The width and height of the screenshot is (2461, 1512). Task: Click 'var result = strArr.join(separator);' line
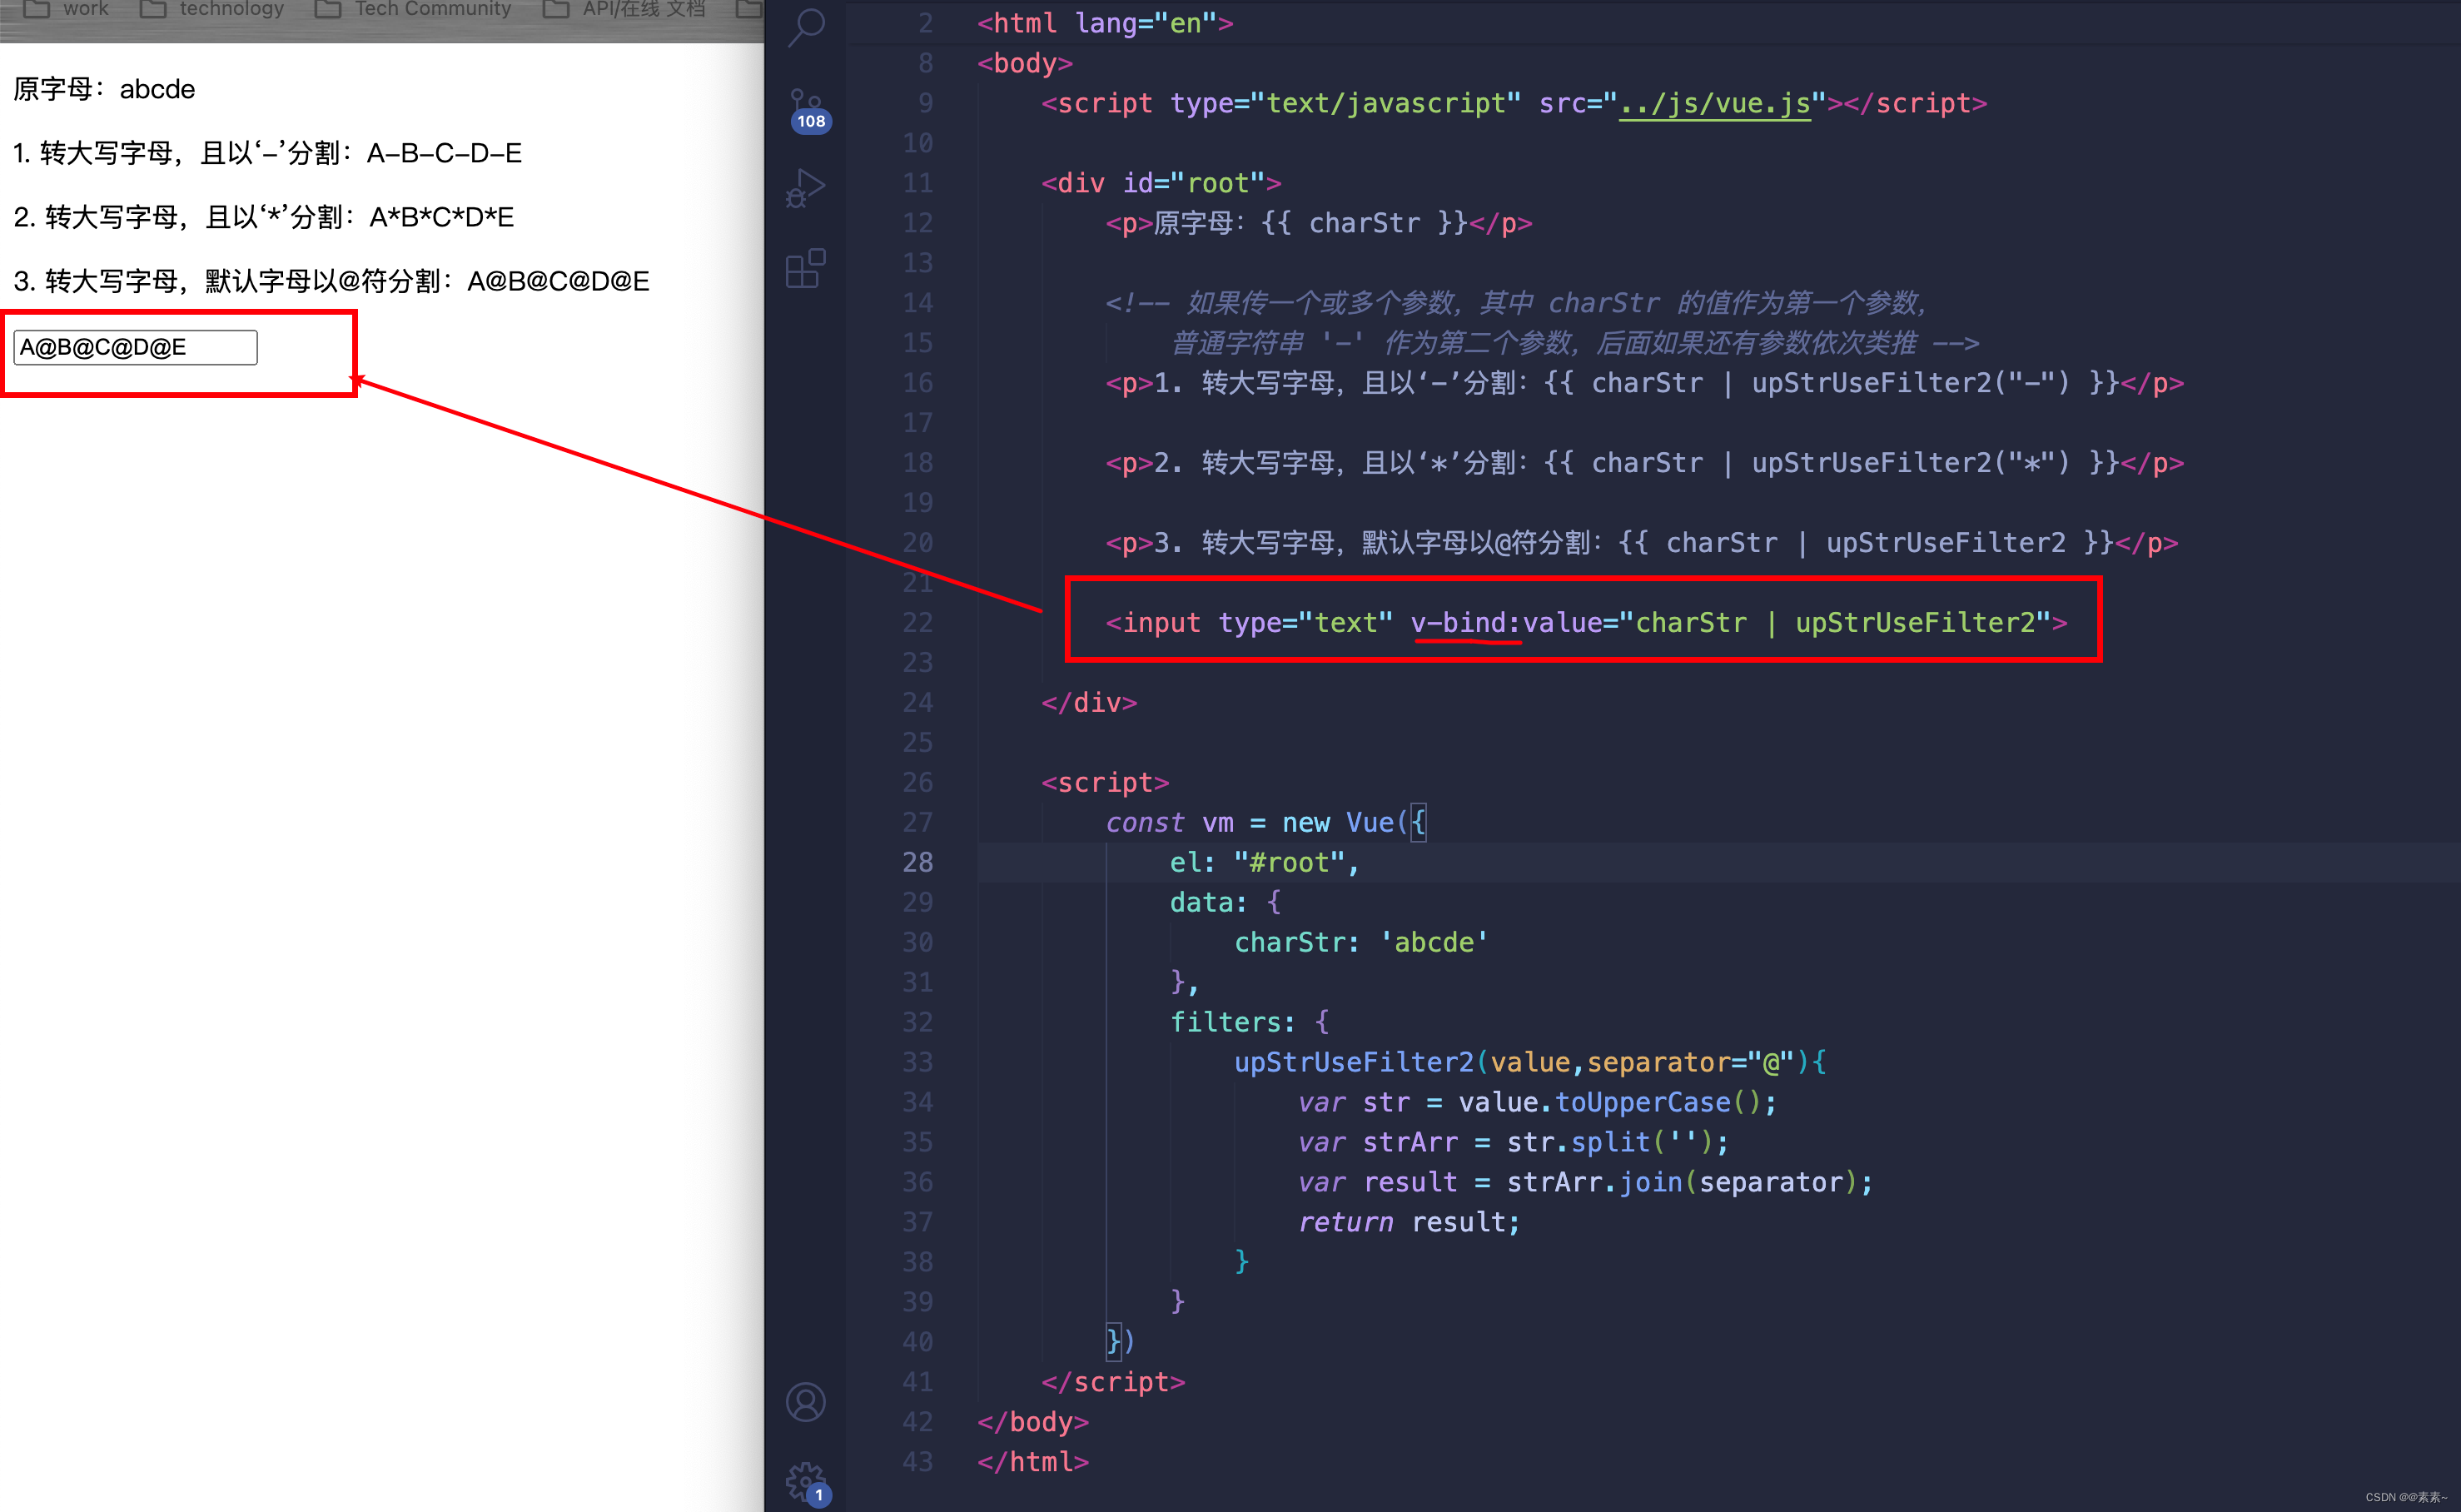coord(1586,1183)
